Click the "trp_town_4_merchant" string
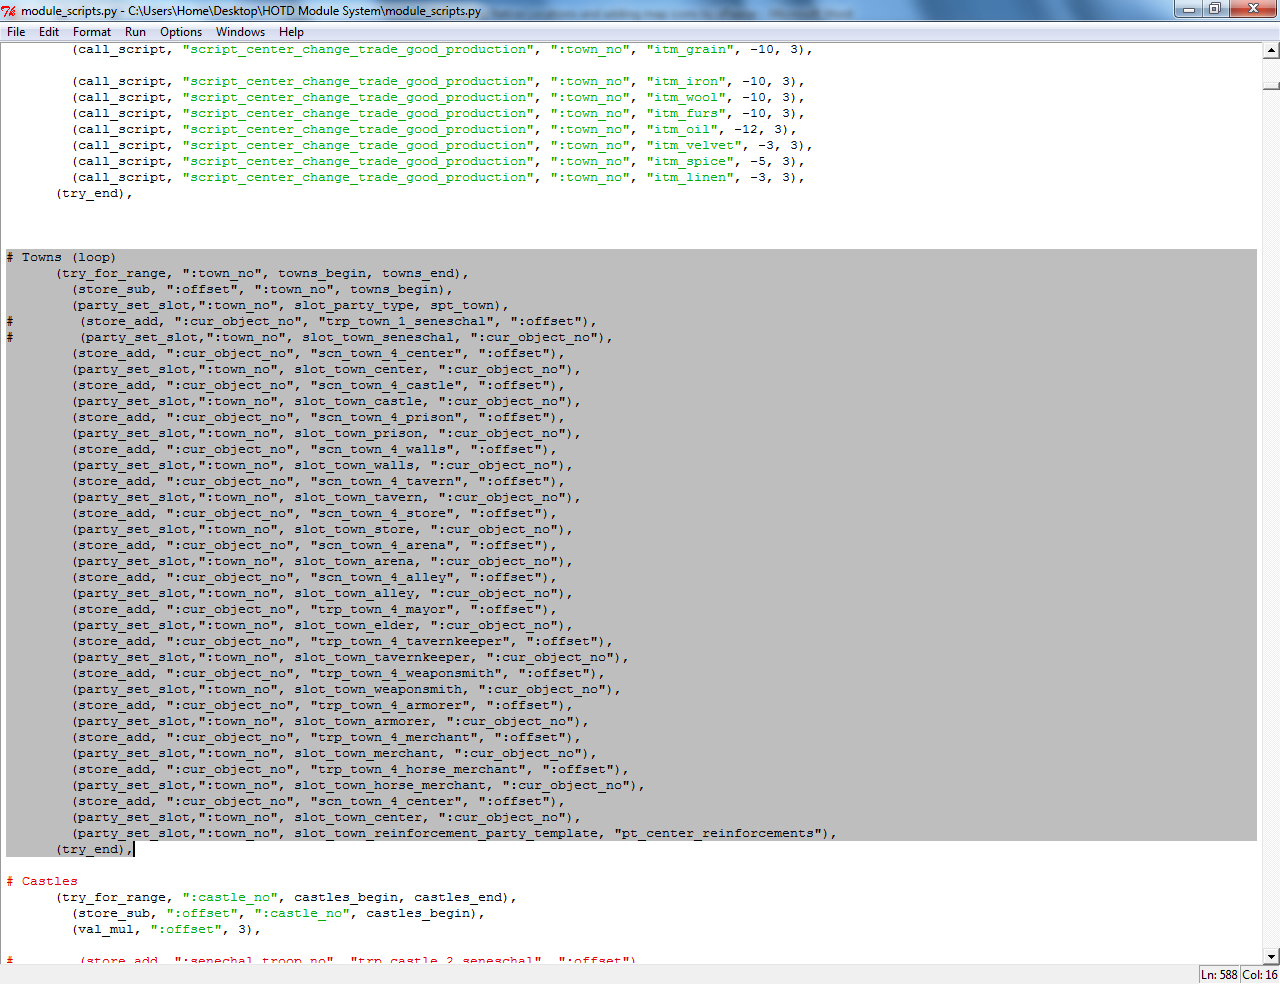This screenshot has height=984, width=1280. click(394, 737)
